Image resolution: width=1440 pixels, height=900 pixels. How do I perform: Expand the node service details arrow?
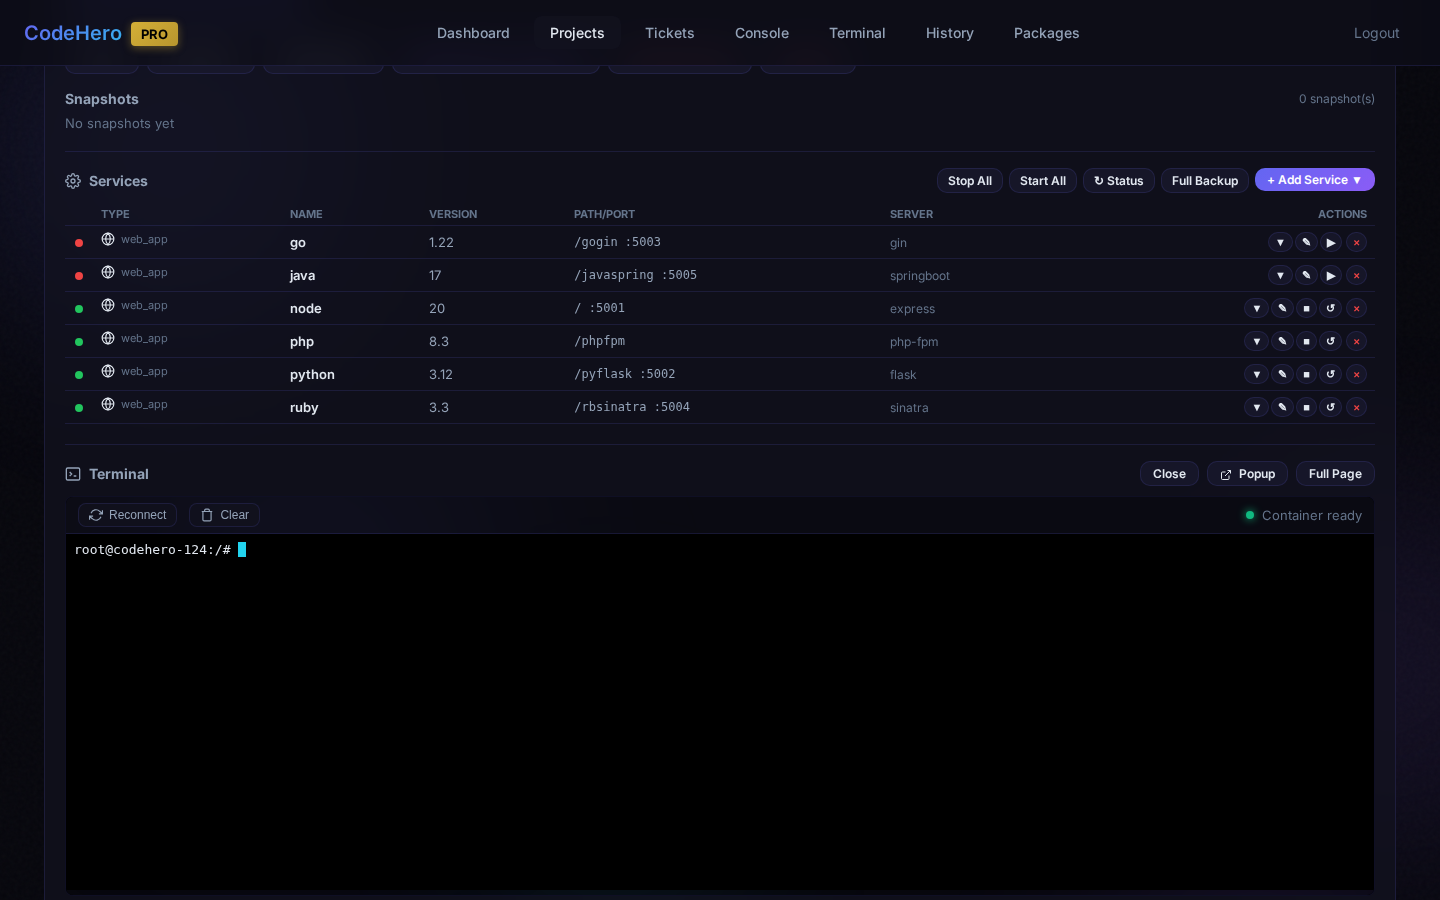(x=1256, y=309)
